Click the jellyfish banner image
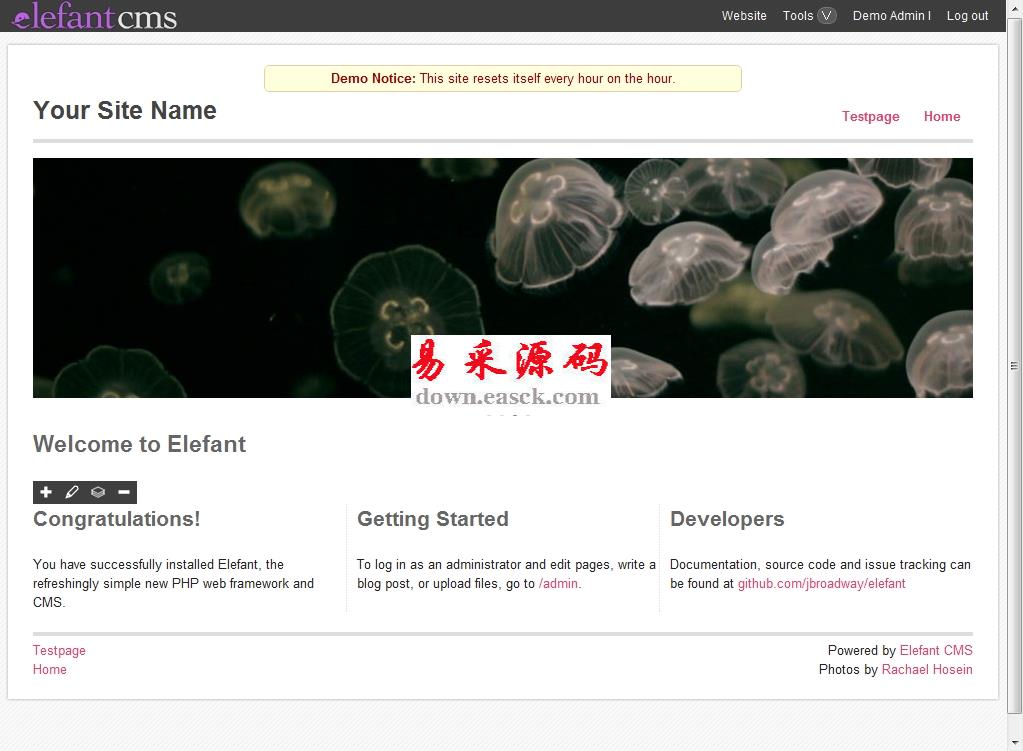This screenshot has width=1023, height=751. (x=502, y=278)
